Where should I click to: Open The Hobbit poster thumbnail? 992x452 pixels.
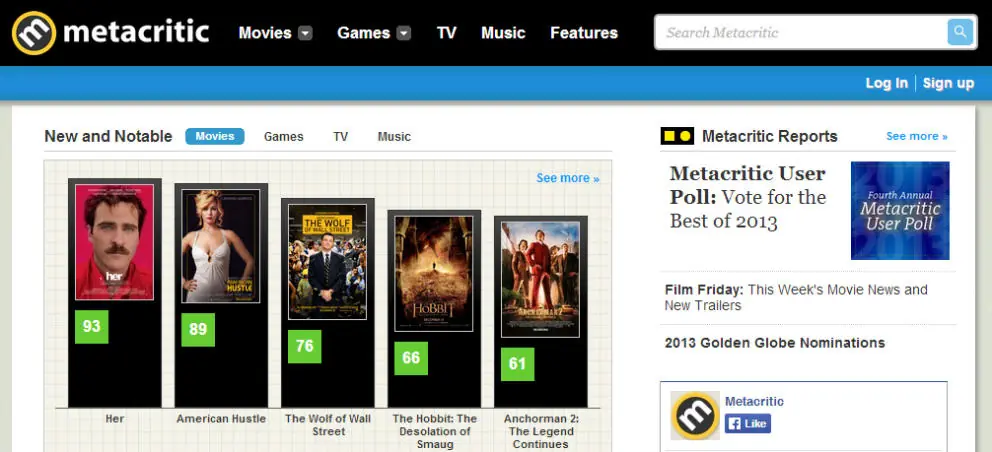tap(433, 273)
